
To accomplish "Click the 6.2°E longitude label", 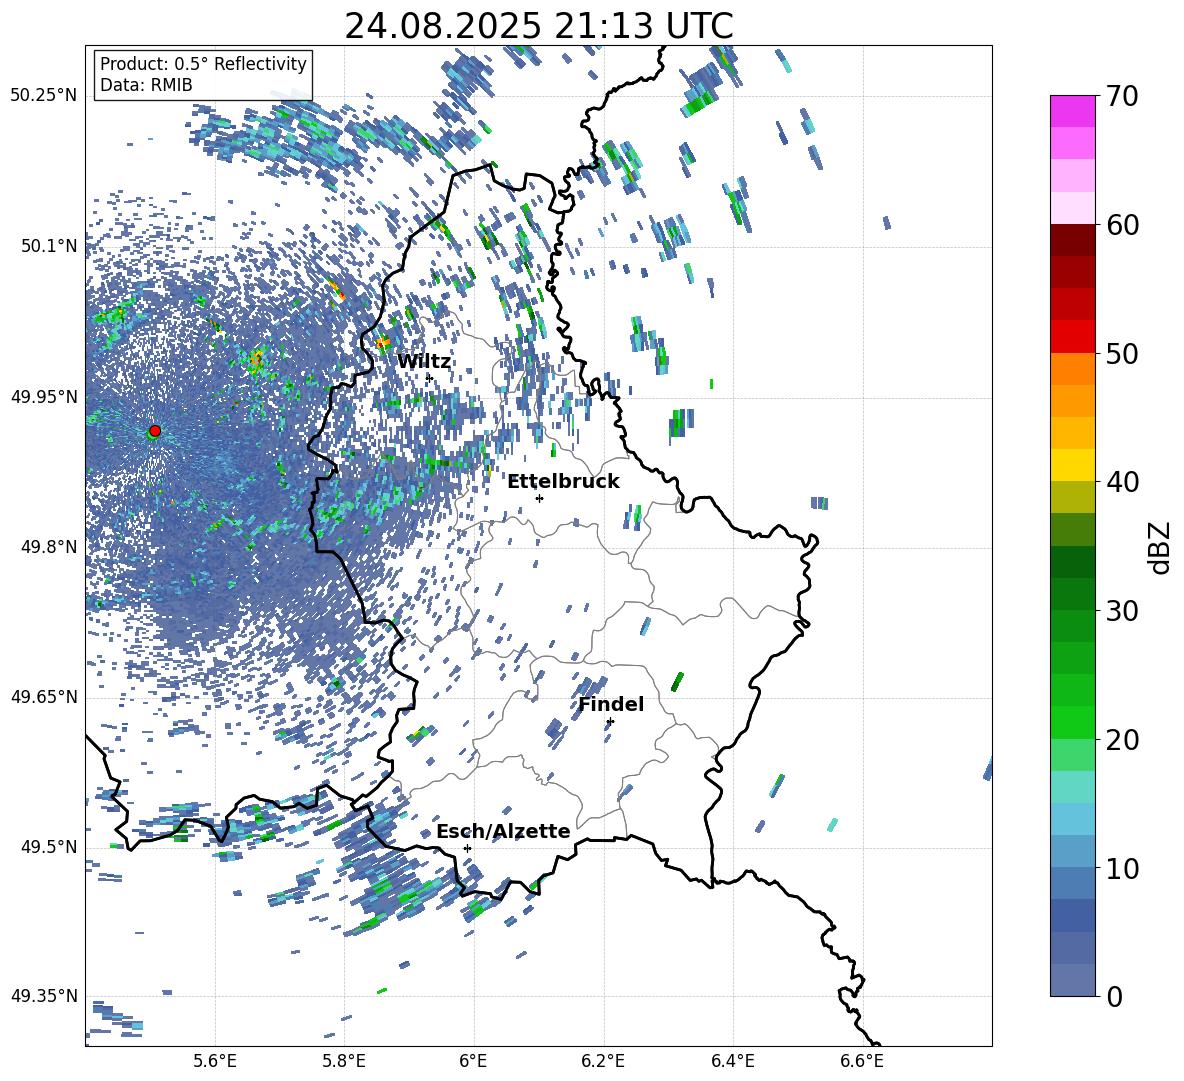I will pyautogui.click(x=603, y=1061).
